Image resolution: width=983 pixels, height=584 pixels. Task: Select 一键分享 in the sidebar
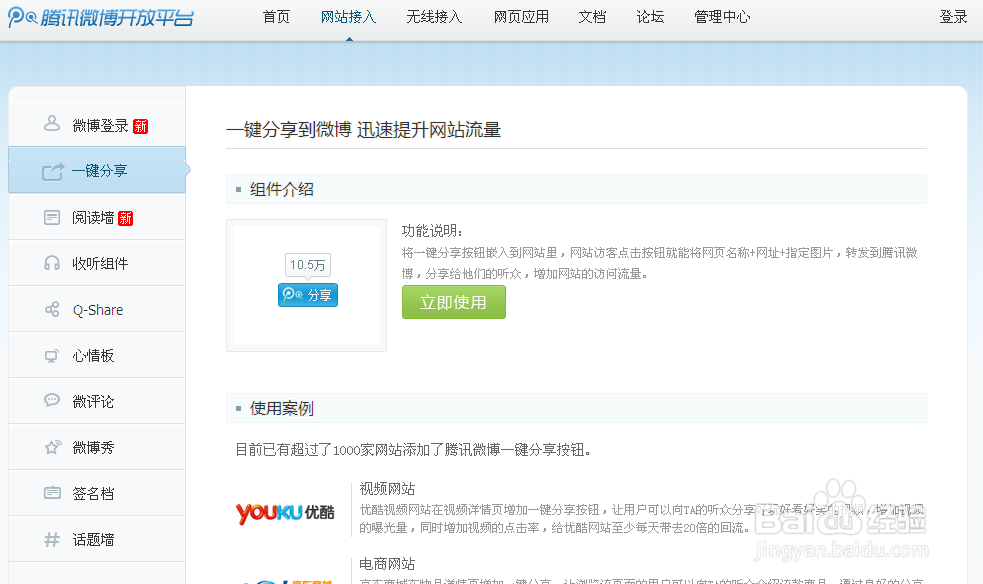(x=97, y=170)
